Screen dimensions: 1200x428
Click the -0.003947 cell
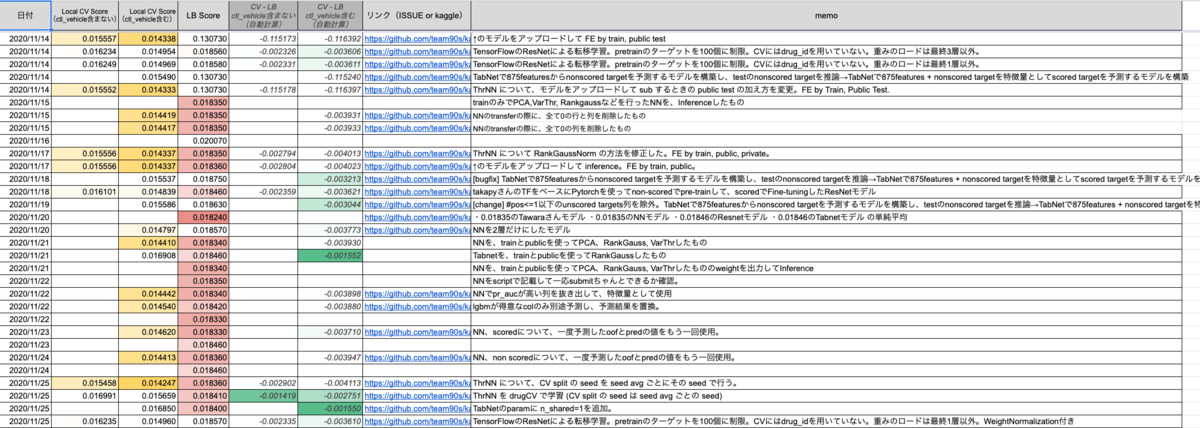tap(329, 357)
